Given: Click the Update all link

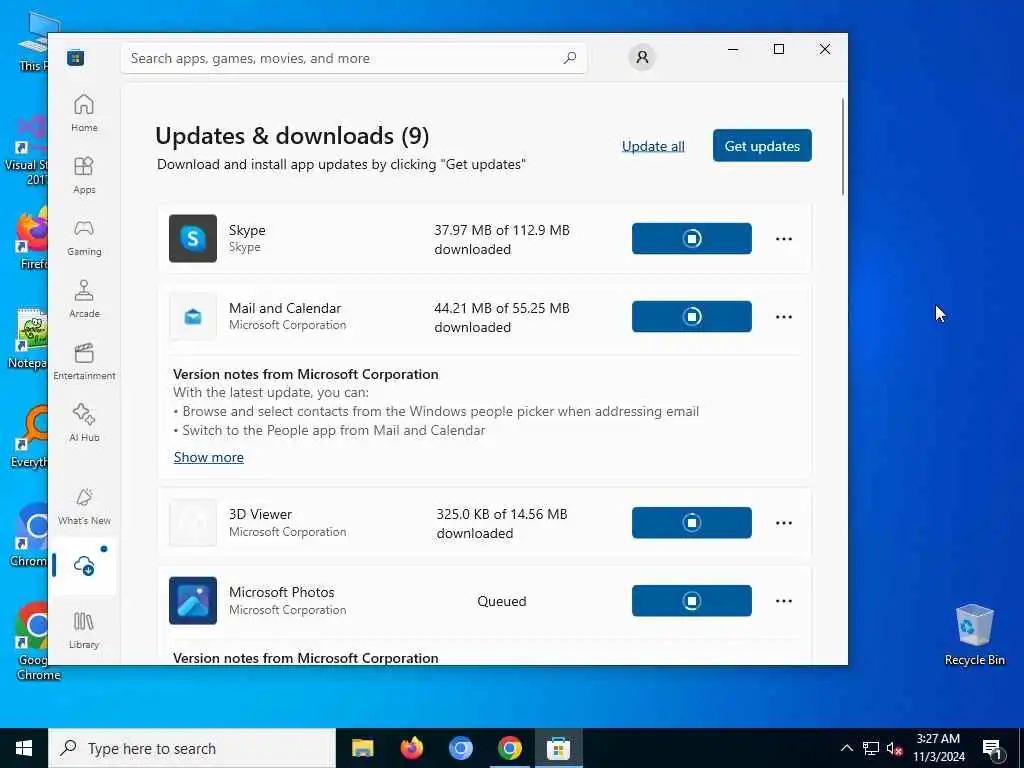Looking at the screenshot, I should click(653, 146).
